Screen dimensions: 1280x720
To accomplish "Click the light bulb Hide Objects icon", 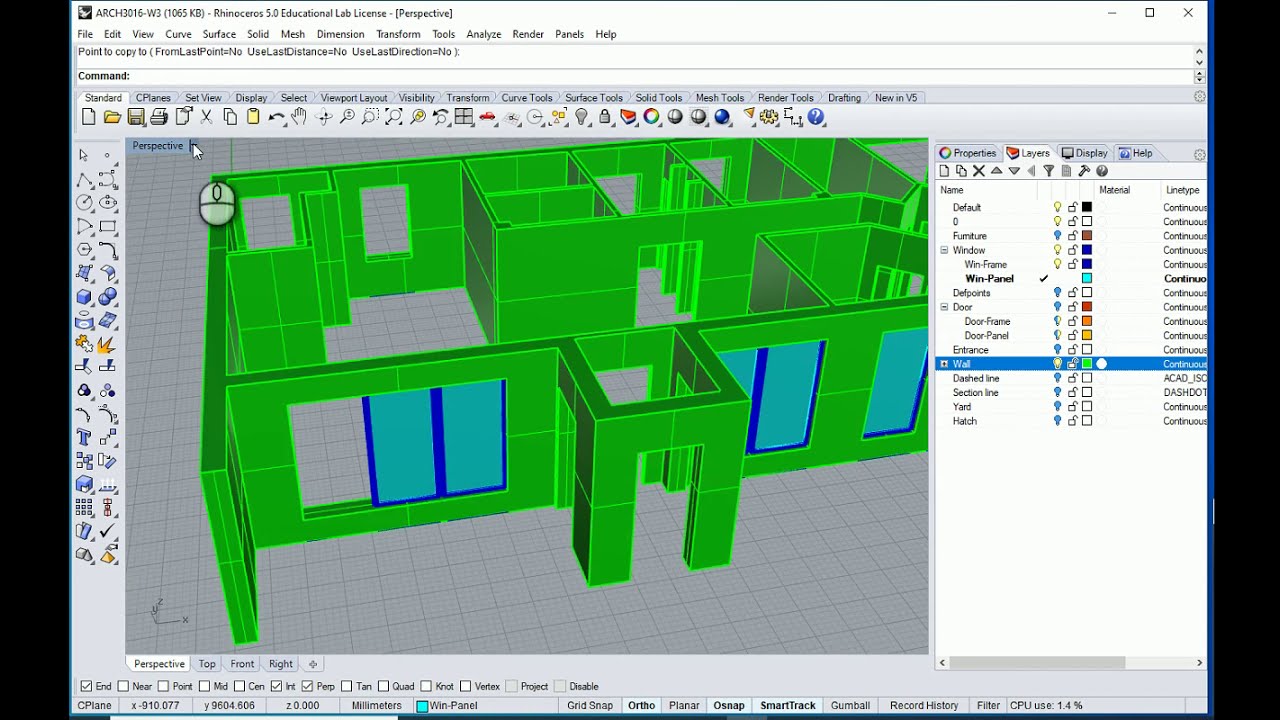I will tap(582, 117).
